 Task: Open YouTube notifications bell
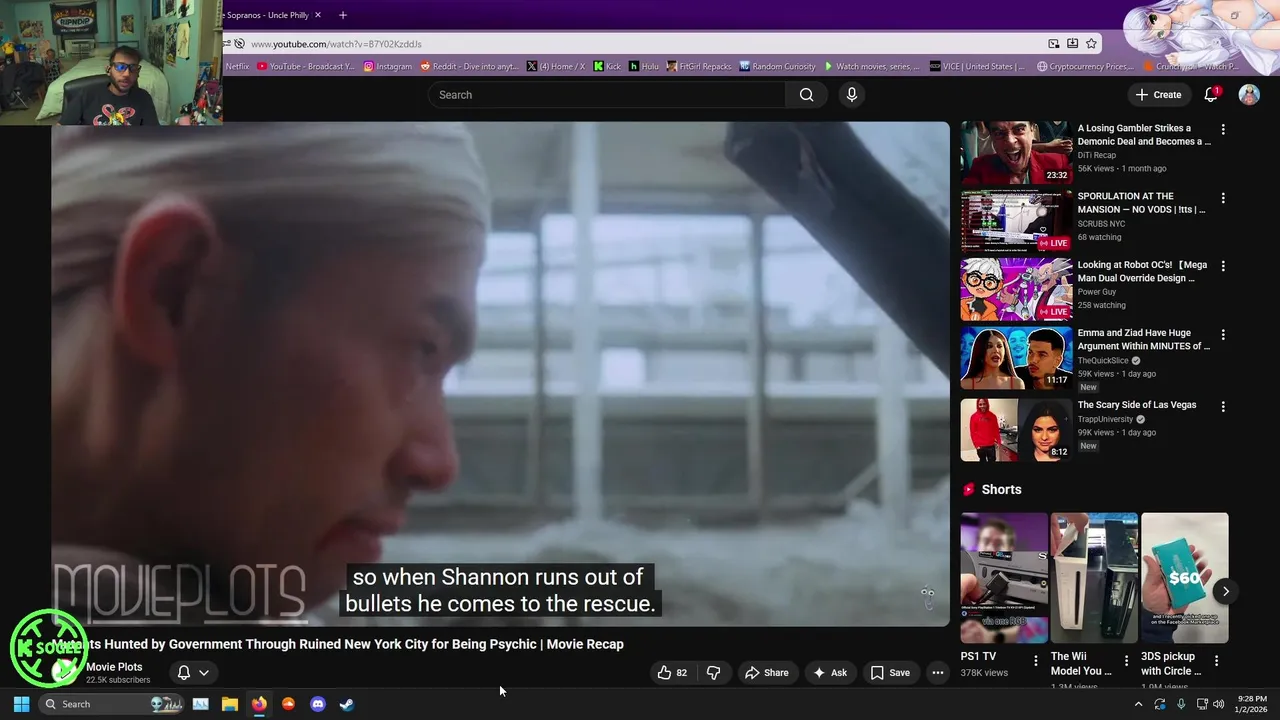tap(1210, 94)
